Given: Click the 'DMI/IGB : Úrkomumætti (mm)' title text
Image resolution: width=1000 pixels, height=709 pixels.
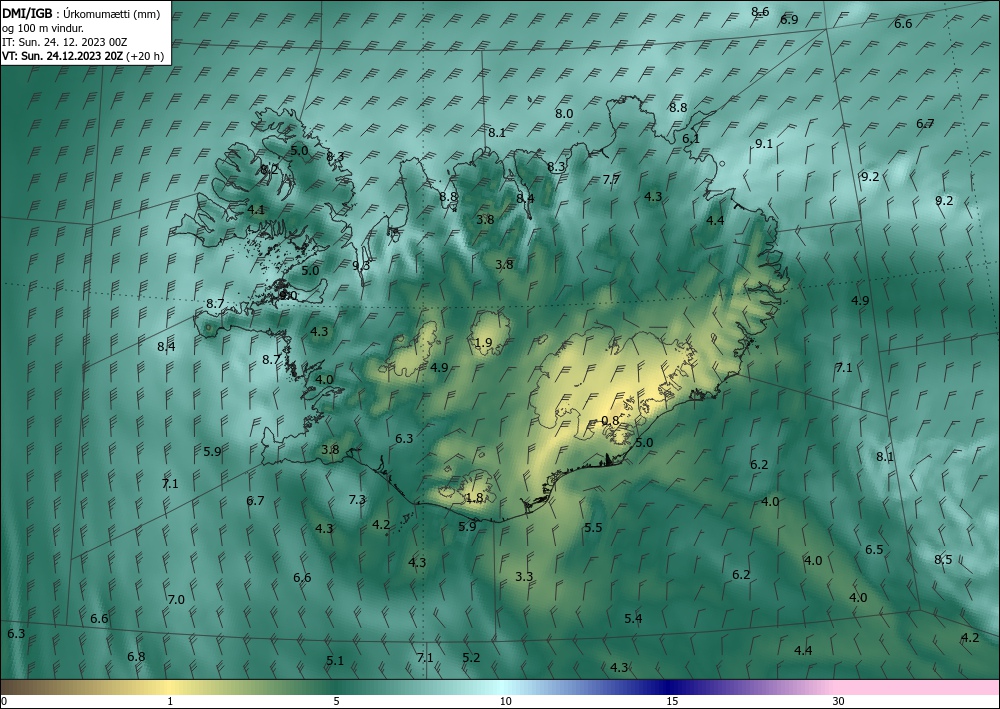Looking at the screenshot, I should click(81, 14).
